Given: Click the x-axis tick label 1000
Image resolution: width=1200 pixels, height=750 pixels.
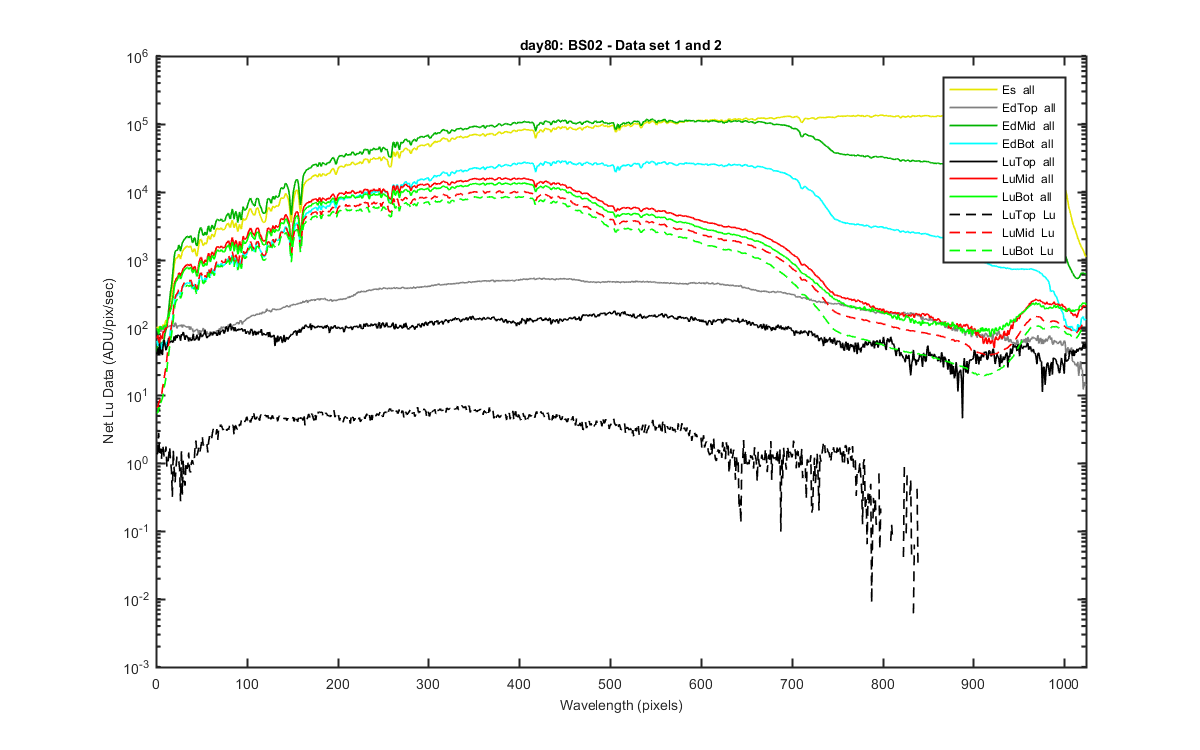Looking at the screenshot, I should 1064,684.
